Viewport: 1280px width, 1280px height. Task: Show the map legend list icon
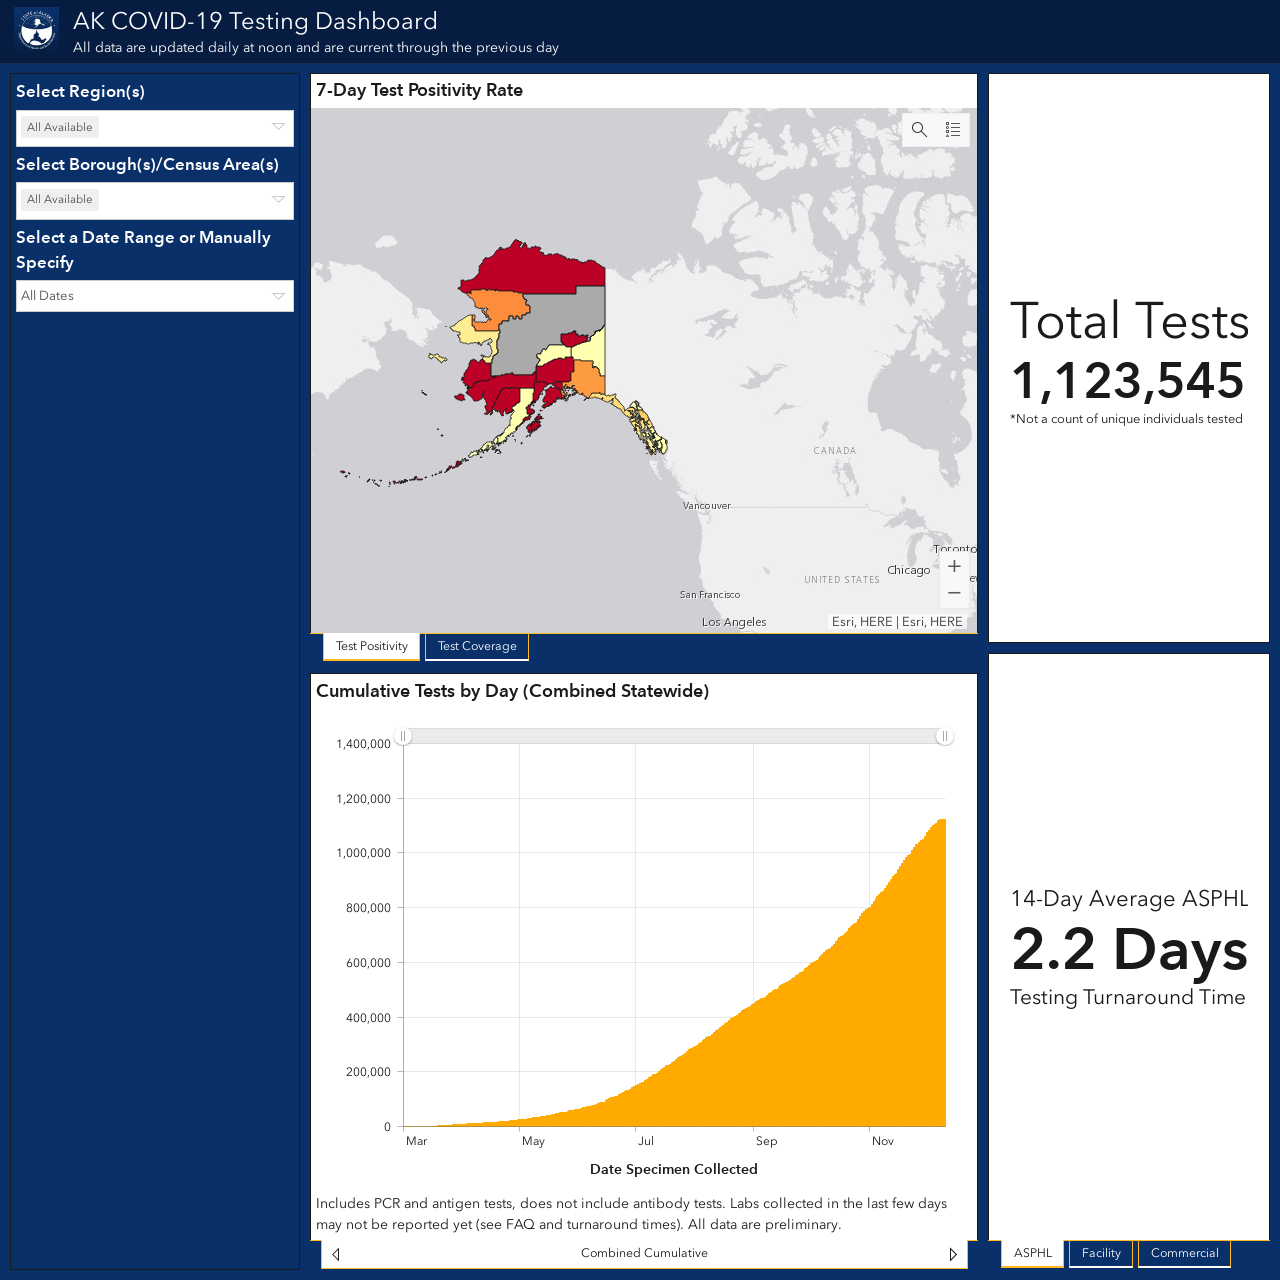click(x=953, y=130)
